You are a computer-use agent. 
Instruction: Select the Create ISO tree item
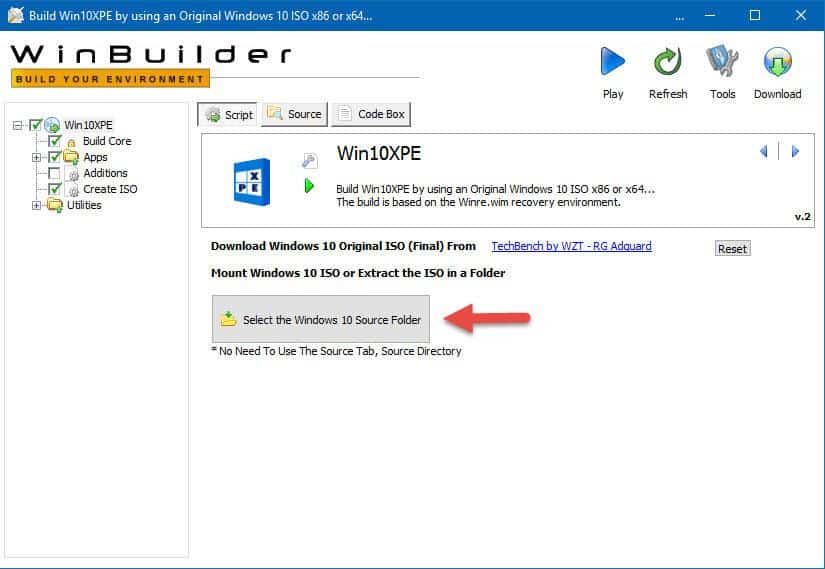pos(110,189)
